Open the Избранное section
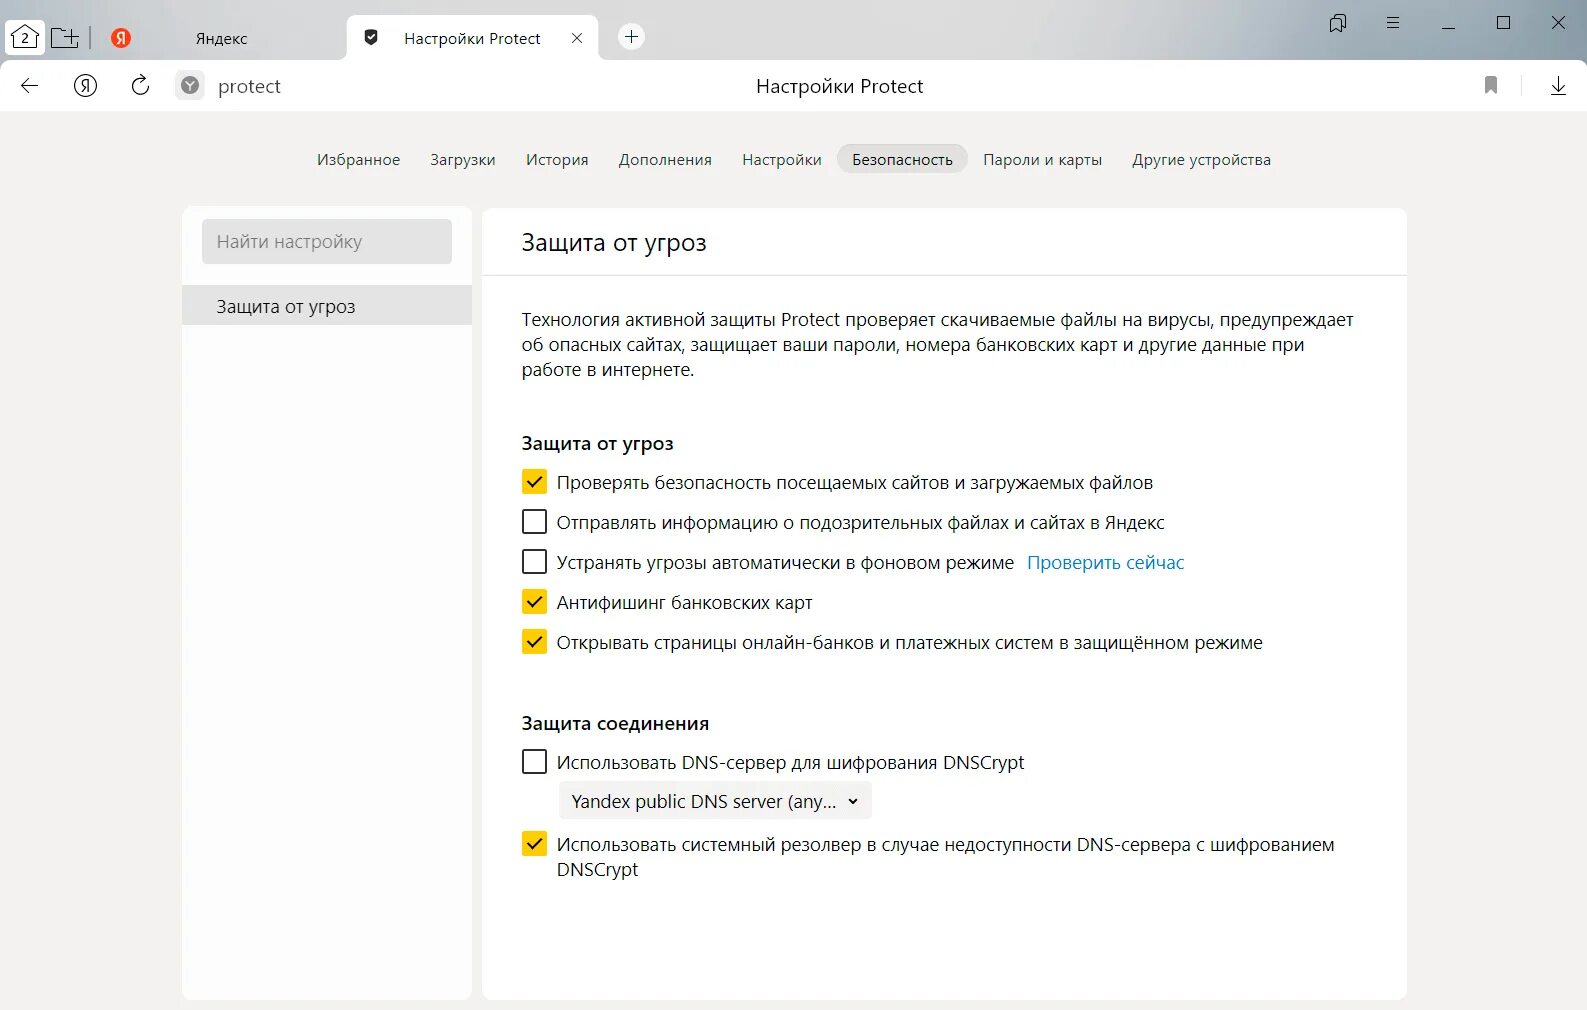1587x1010 pixels. click(358, 160)
